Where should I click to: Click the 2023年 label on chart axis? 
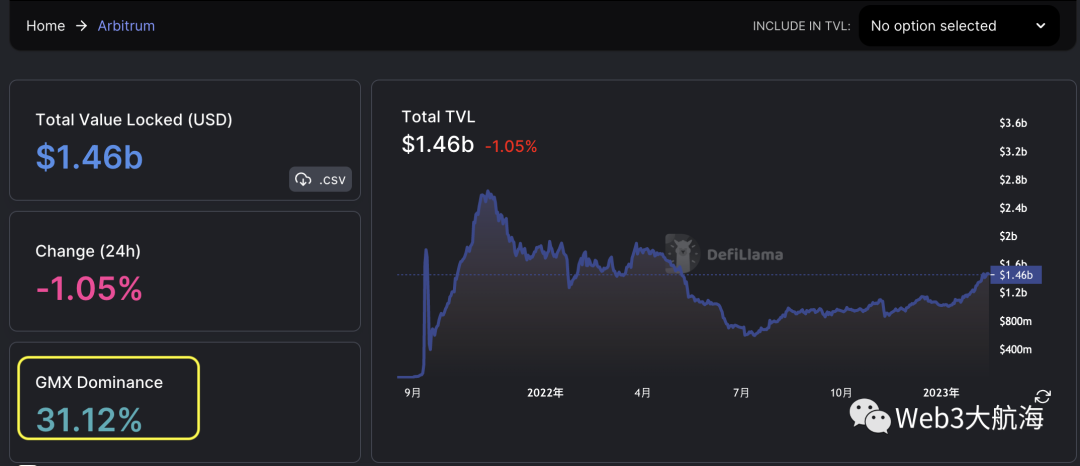941,393
